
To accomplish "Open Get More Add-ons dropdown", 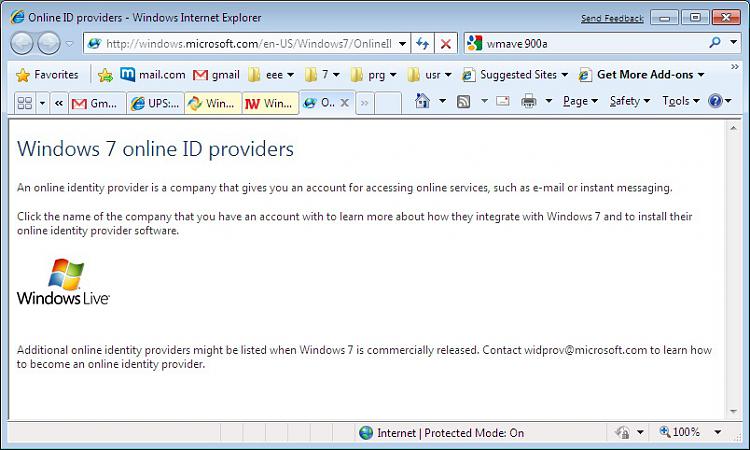I will pos(641,75).
